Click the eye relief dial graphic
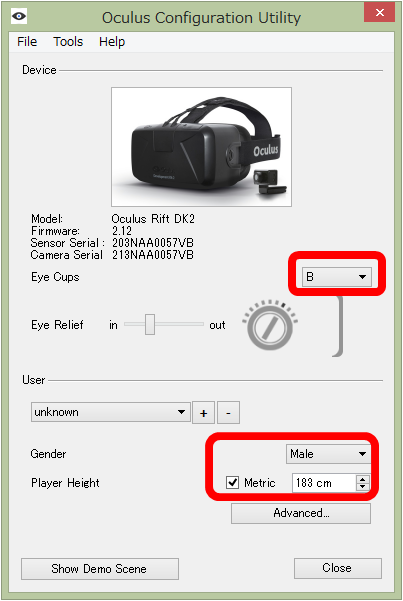This screenshot has width=403, height=601. tap(270, 325)
